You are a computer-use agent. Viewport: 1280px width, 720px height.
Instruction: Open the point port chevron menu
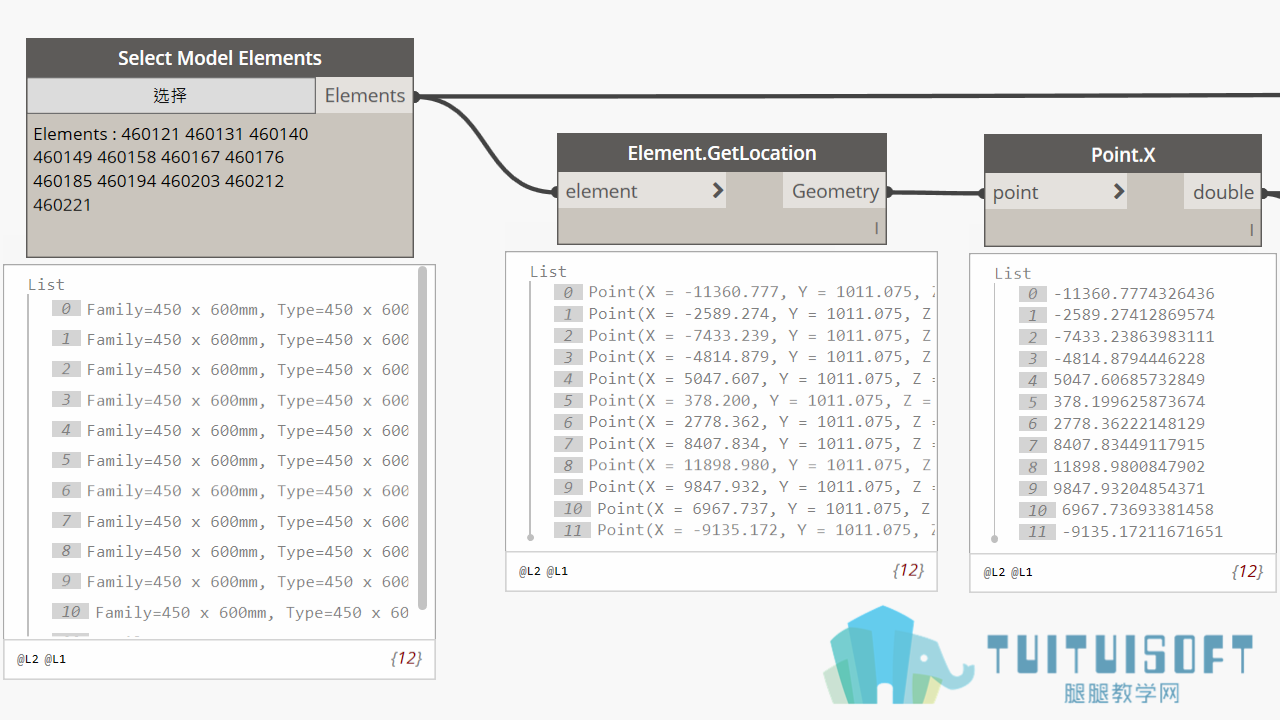(1118, 192)
